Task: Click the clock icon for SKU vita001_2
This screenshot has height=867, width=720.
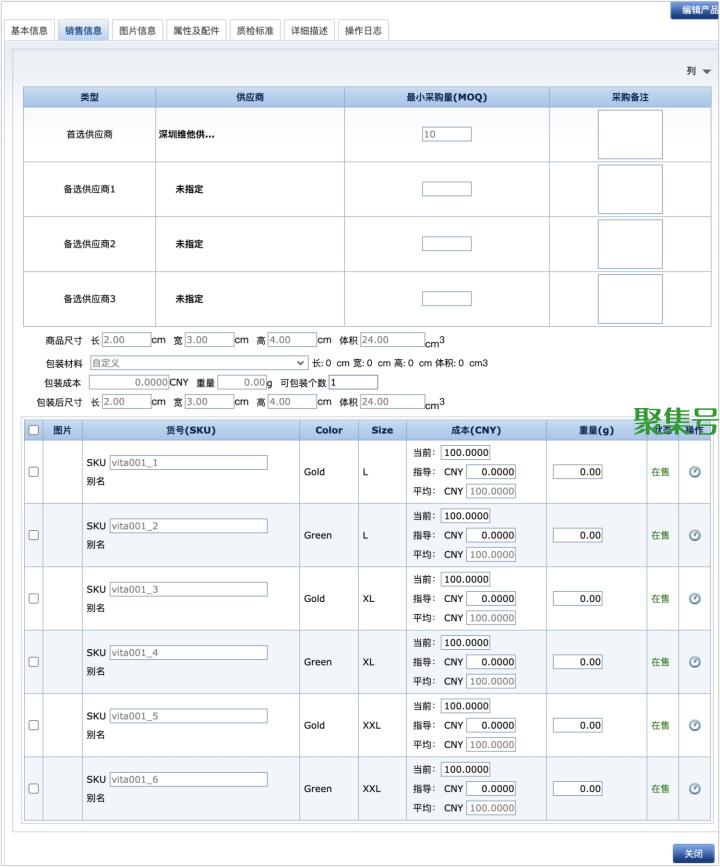Action: (695, 535)
